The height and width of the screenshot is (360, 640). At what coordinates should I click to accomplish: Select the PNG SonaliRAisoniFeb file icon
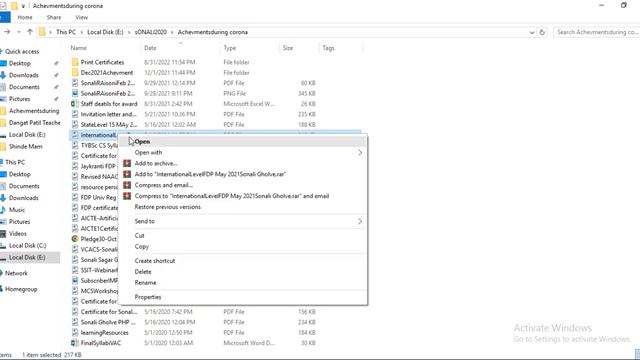[x=75, y=93]
